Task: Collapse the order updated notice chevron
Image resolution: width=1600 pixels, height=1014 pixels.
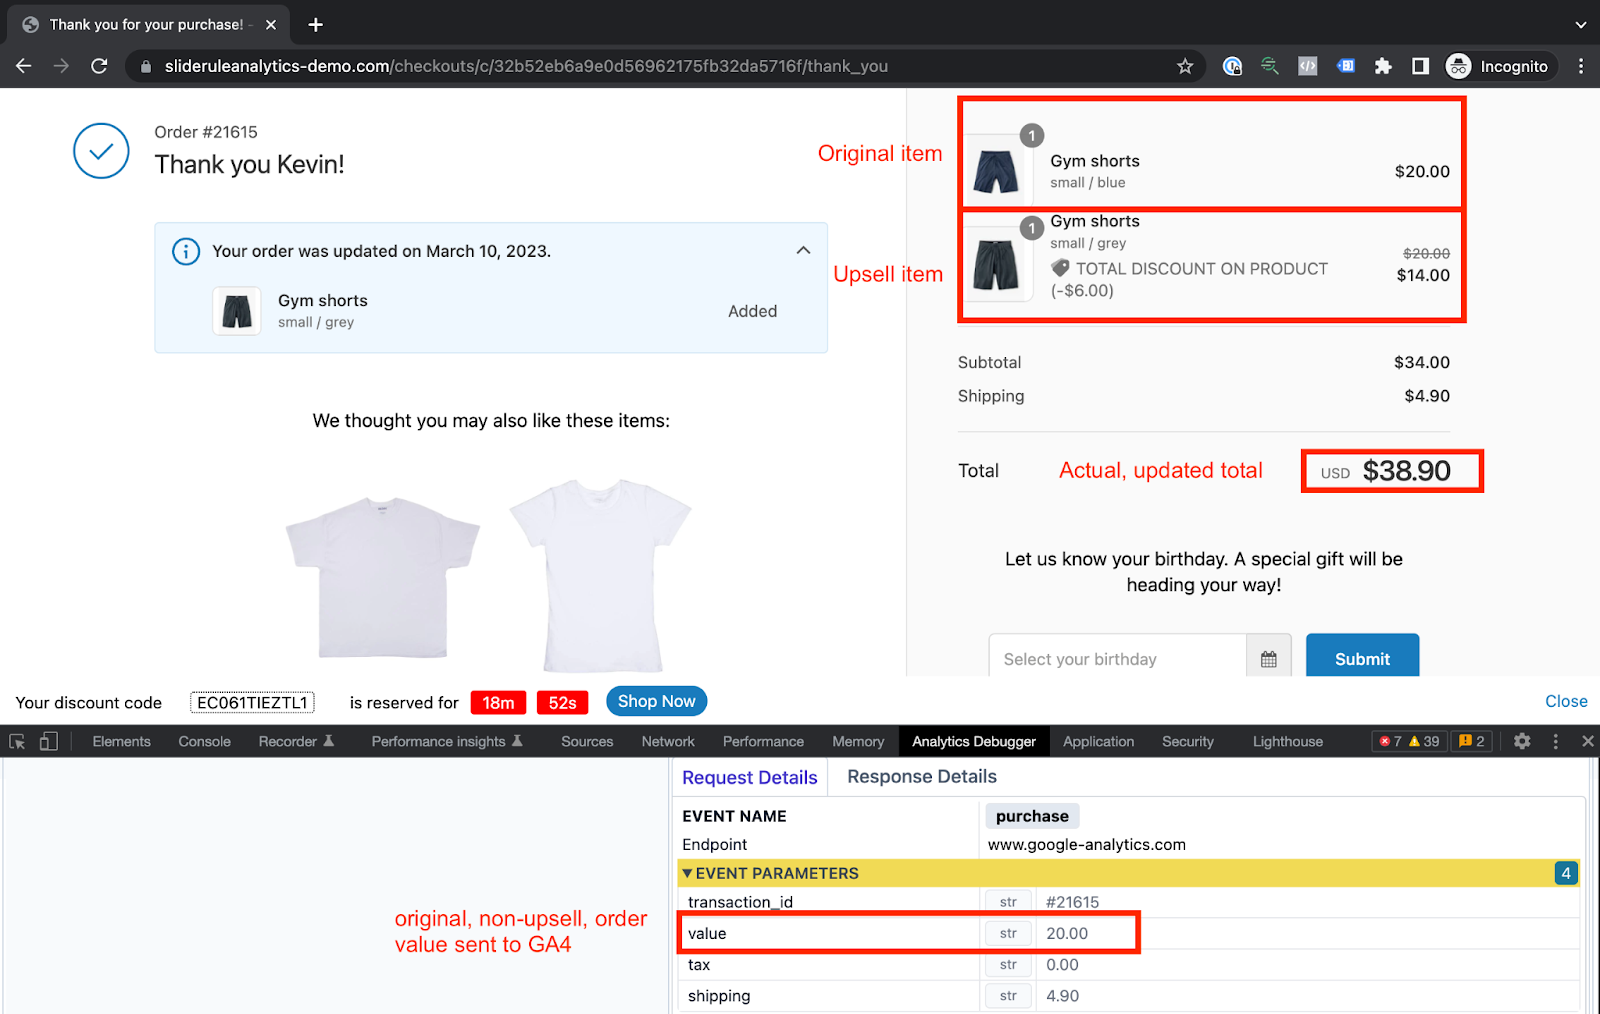Action: pos(803,250)
